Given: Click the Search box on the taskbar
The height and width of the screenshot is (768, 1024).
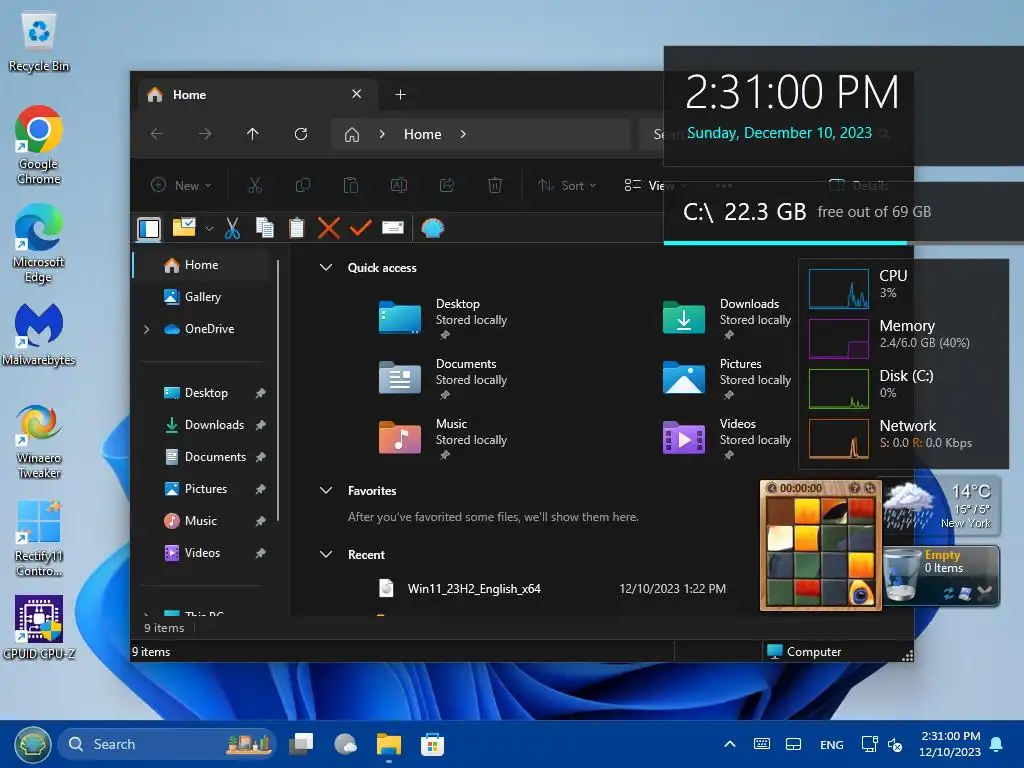Looking at the screenshot, I should (168, 744).
